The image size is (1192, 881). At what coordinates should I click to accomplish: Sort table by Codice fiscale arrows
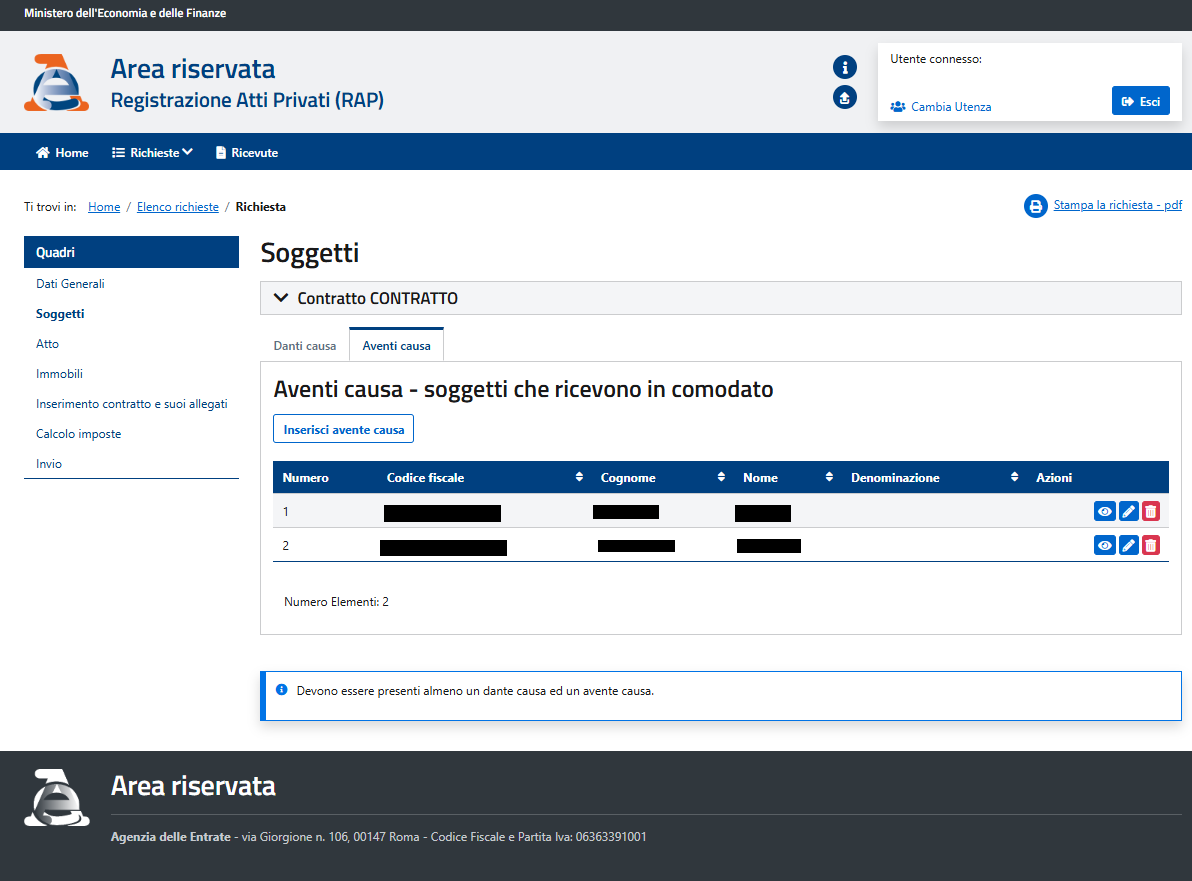tap(579, 477)
